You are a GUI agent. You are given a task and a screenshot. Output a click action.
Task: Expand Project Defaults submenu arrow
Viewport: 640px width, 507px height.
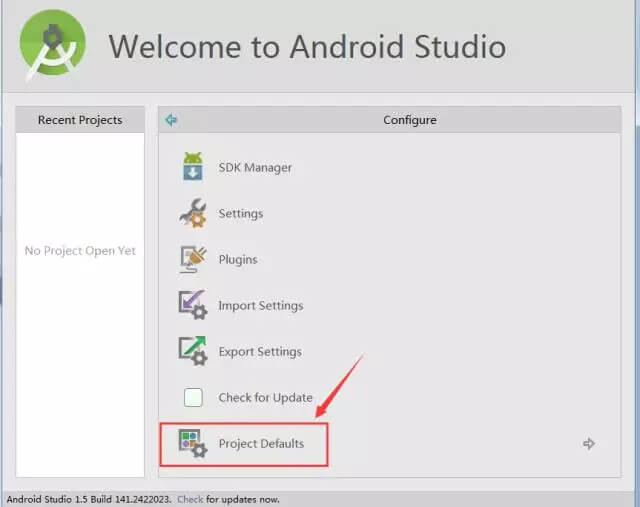point(589,443)
